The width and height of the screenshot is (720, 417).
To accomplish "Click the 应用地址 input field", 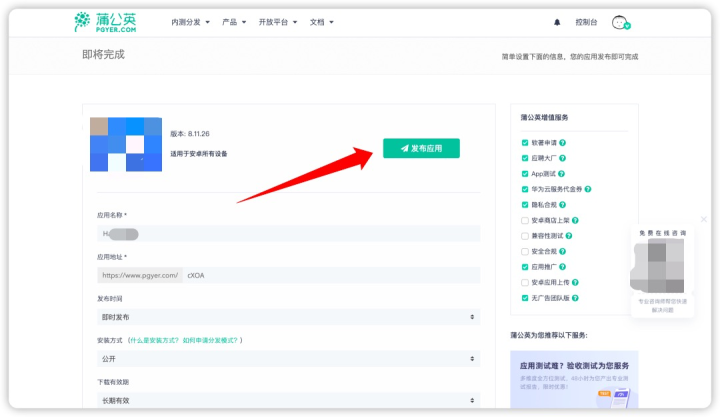I will (331, 275).
